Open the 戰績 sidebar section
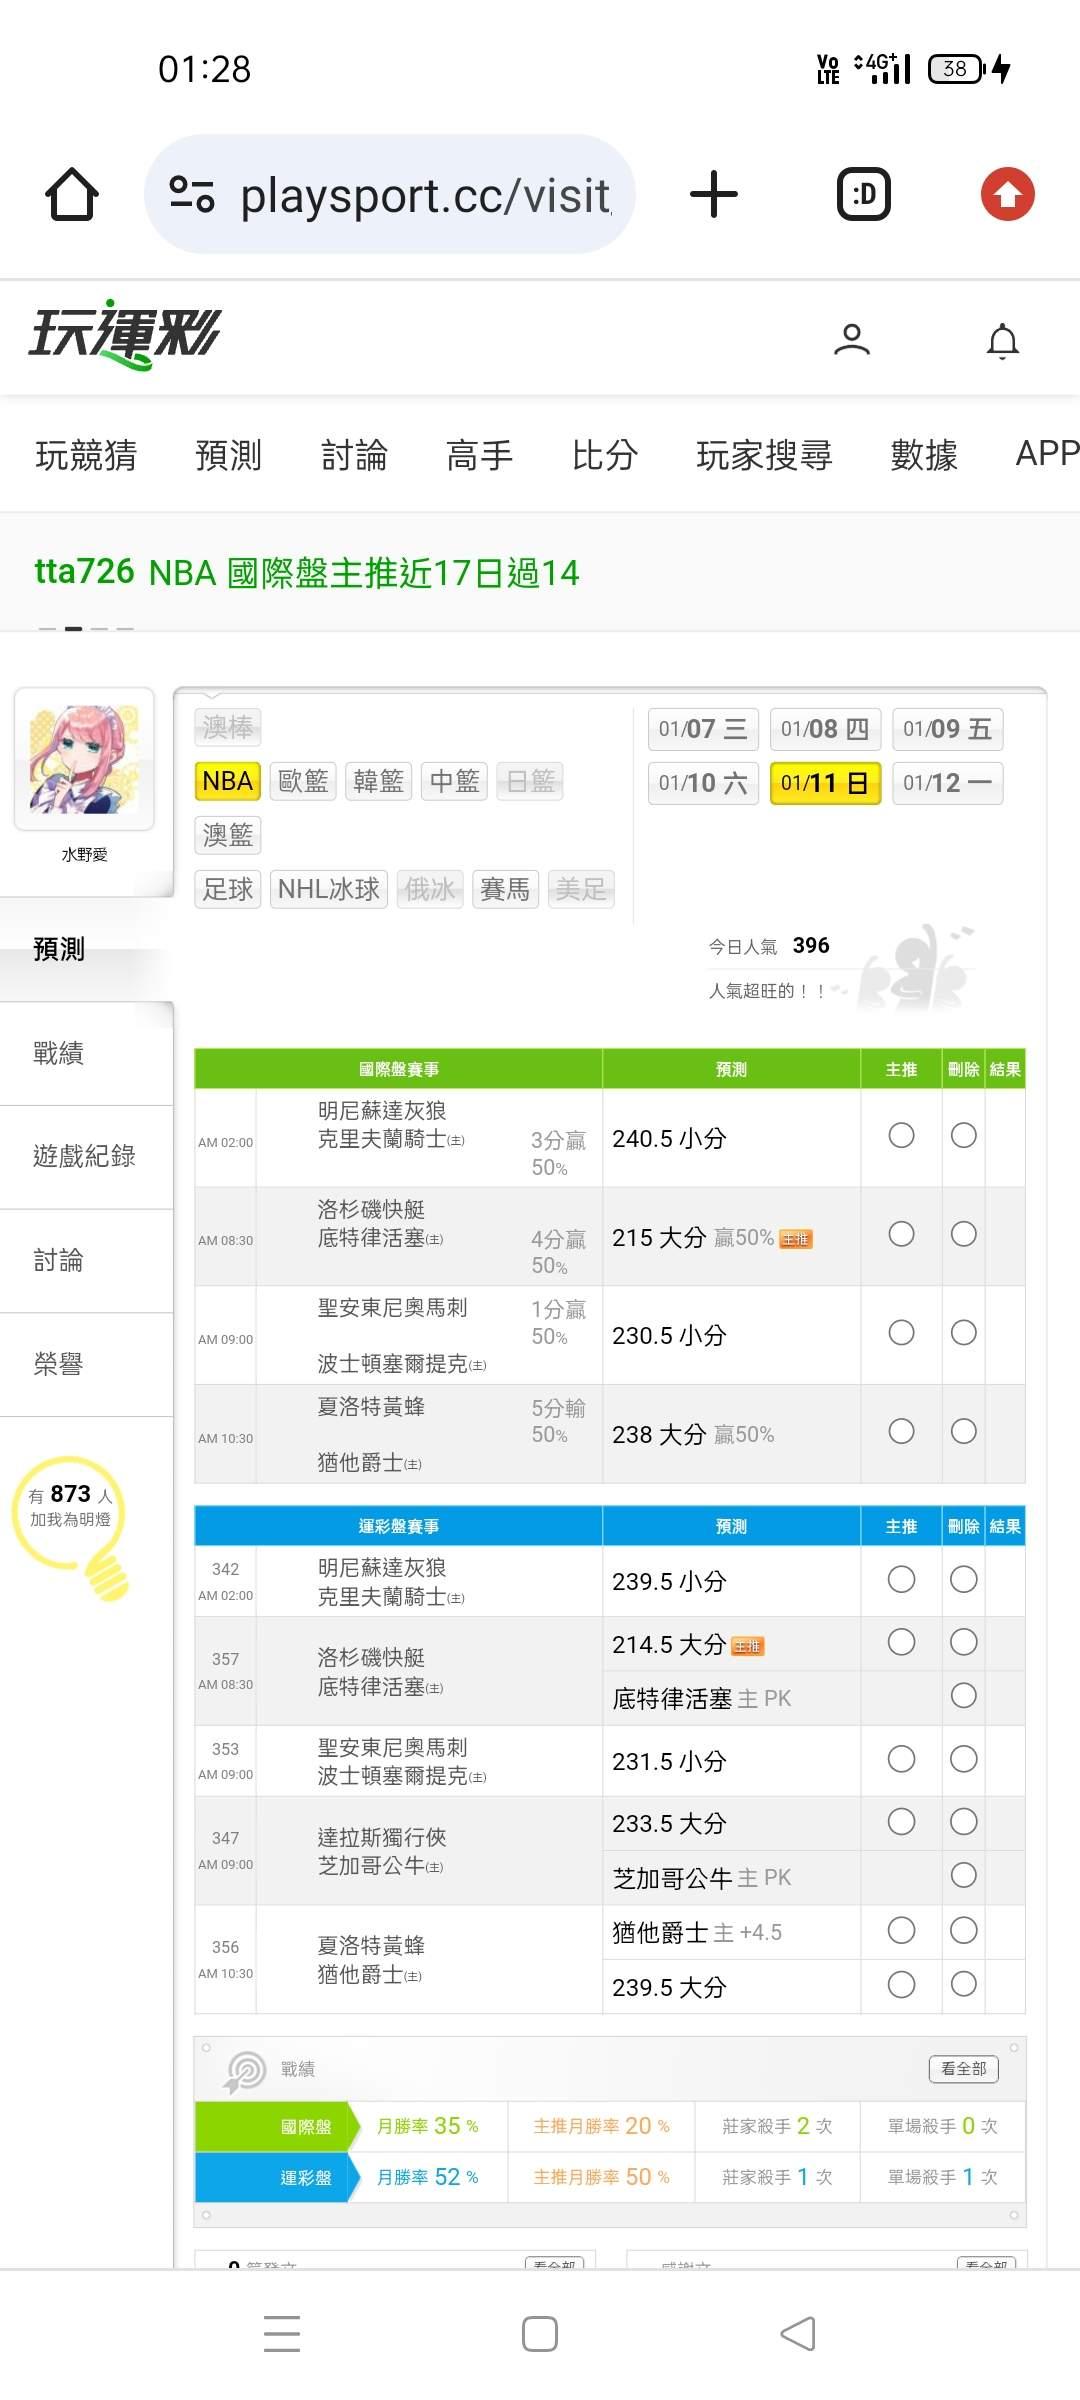1080x2400 pixels. click(x=59, y=1053)
